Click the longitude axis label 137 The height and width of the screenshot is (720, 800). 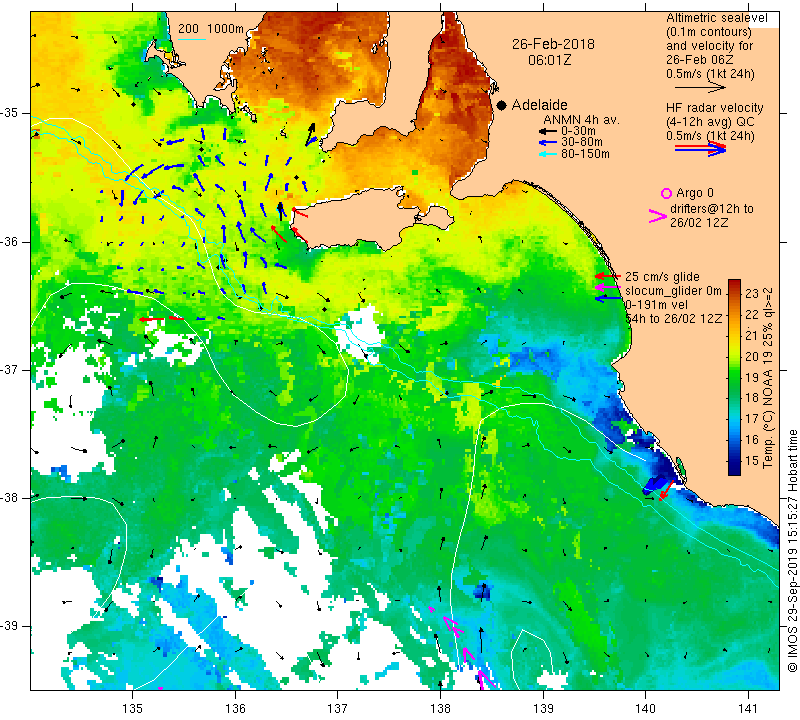point(338,708)
